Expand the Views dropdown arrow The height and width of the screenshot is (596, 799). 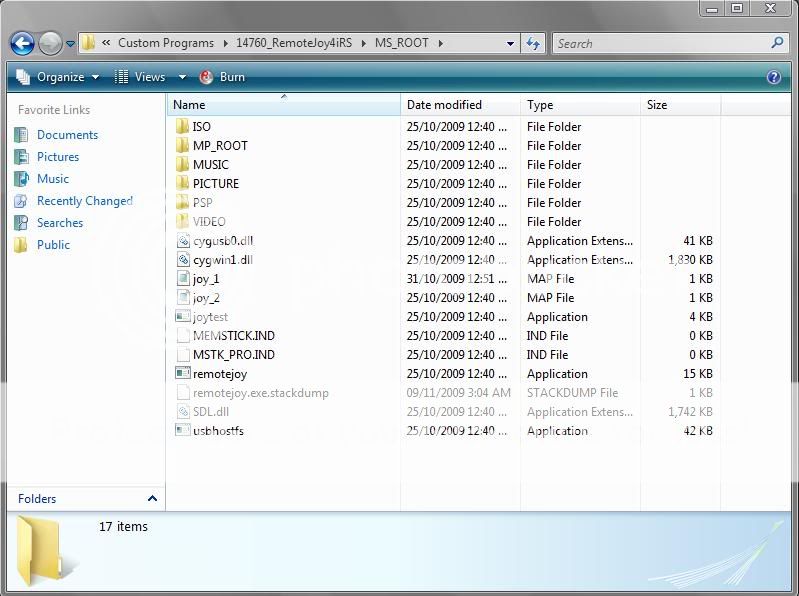coord(182,77)
